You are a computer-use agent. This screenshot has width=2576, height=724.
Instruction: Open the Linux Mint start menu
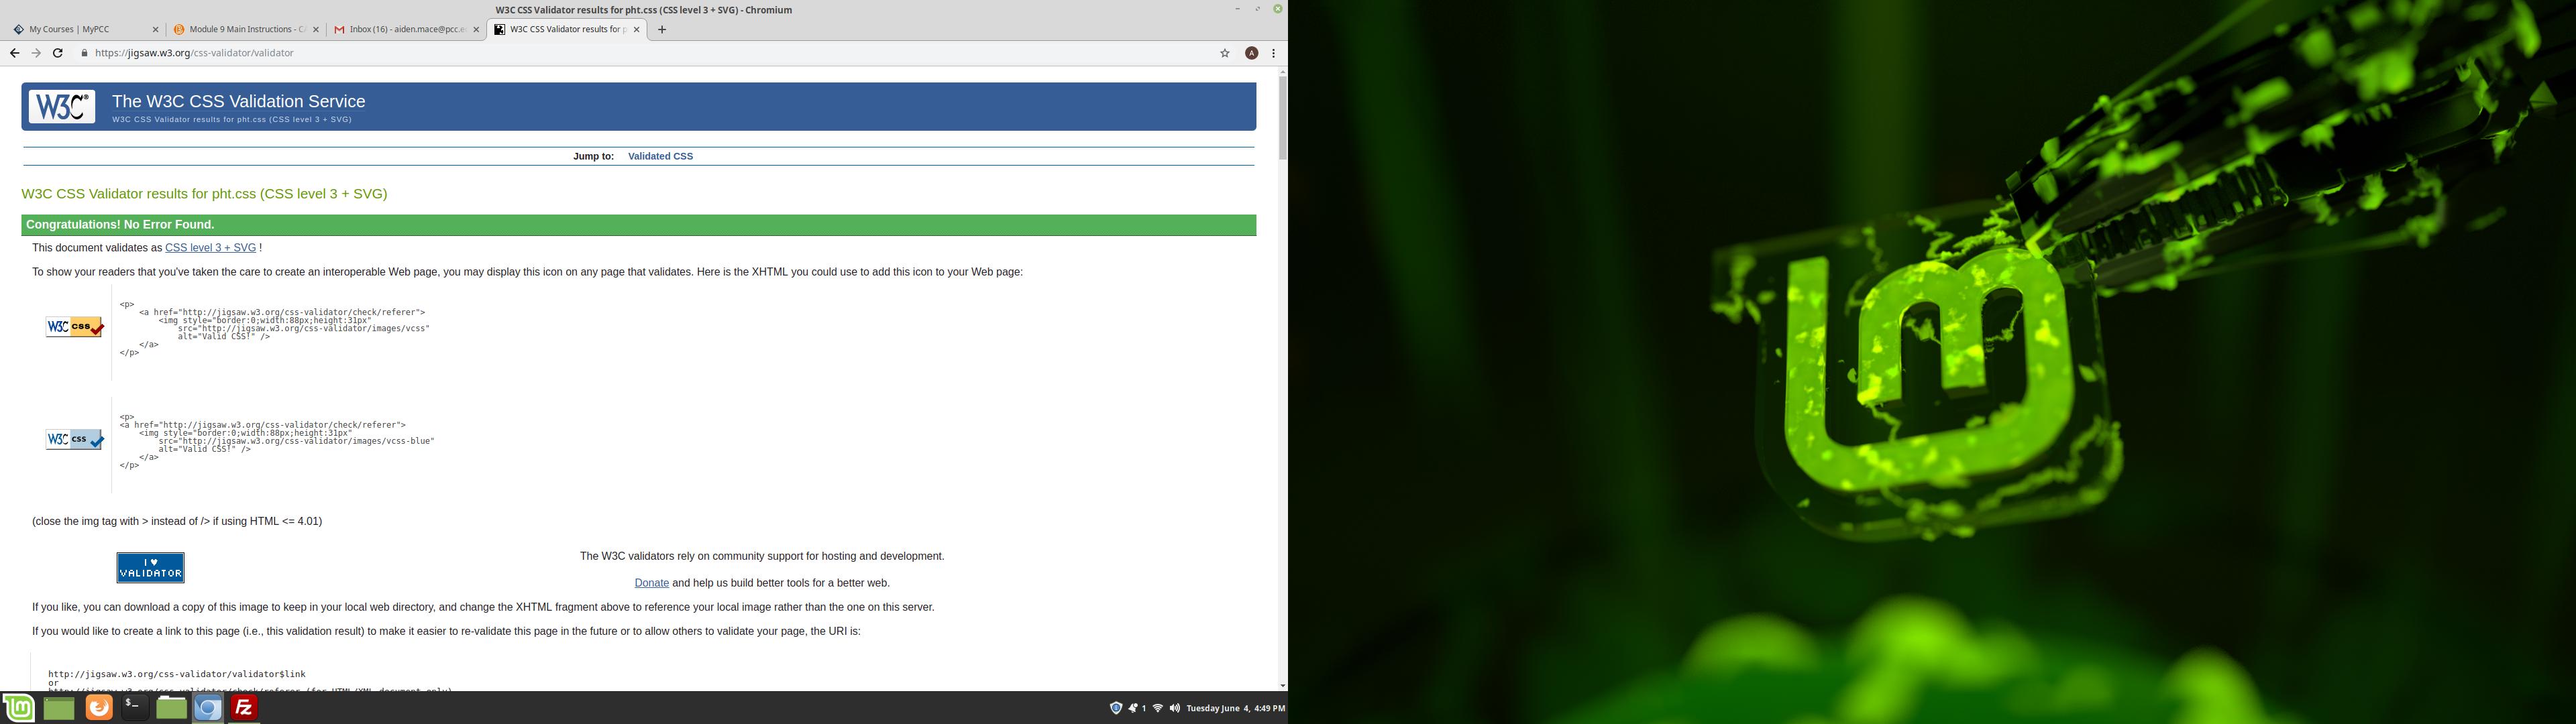pos(19,708)
